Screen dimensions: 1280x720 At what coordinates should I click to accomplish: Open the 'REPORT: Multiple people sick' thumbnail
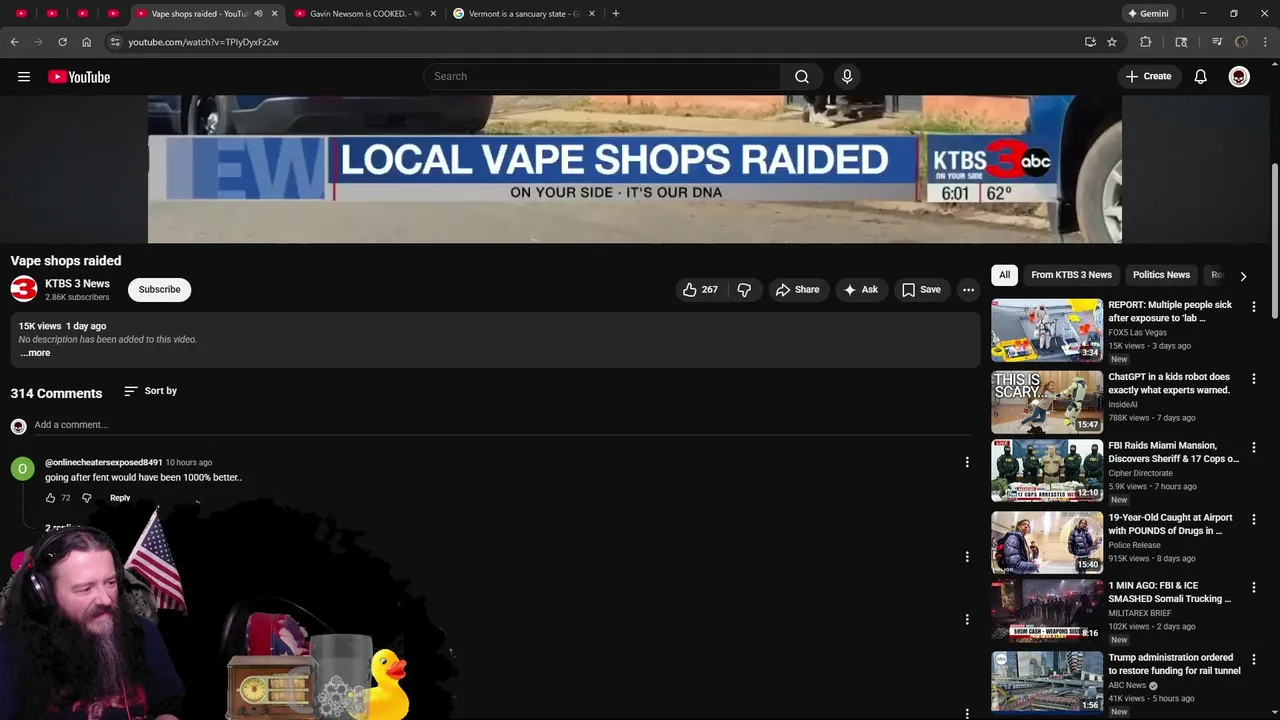coord(1047,330)
